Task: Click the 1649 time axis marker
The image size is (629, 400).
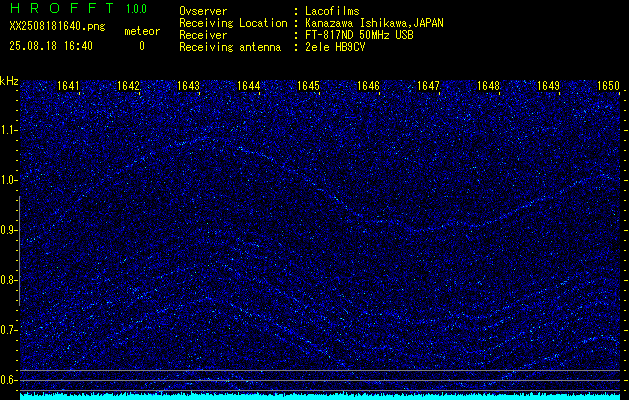Action: click(548, 86)
